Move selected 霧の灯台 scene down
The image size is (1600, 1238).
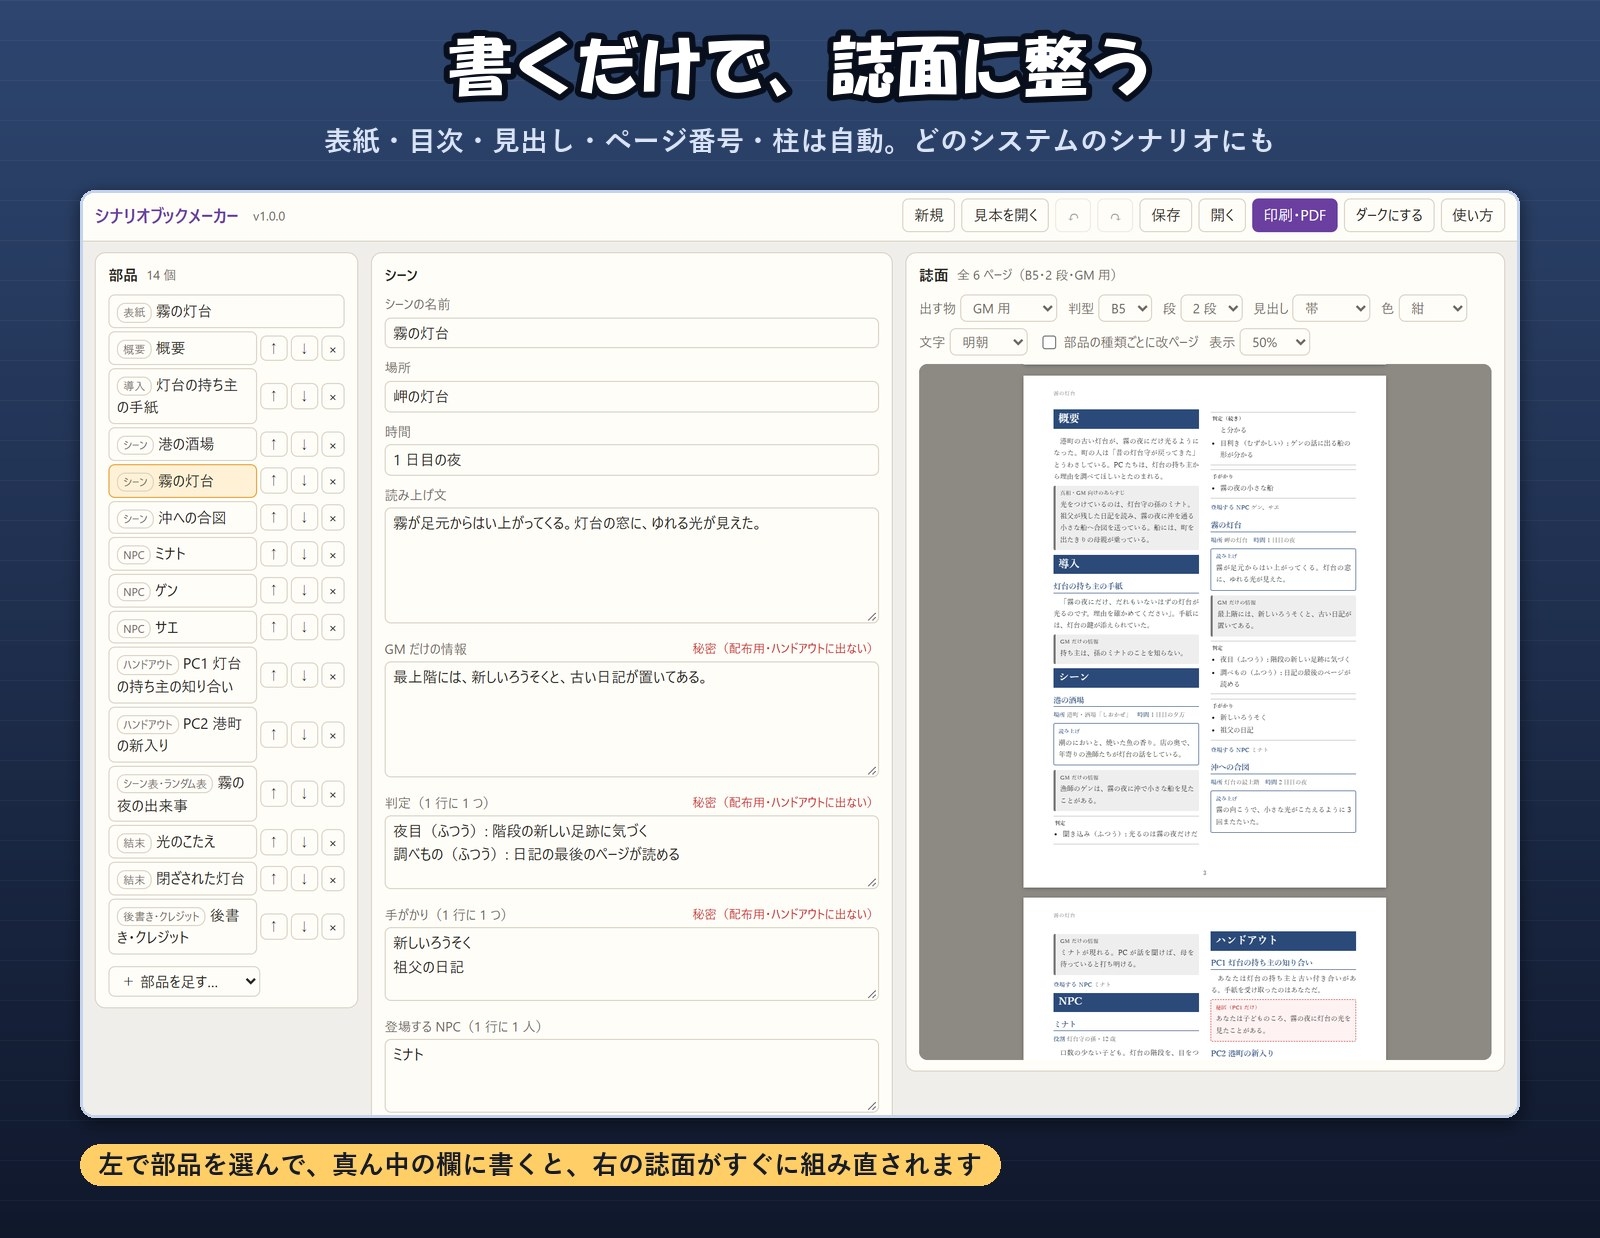click(x=304, y=481)
